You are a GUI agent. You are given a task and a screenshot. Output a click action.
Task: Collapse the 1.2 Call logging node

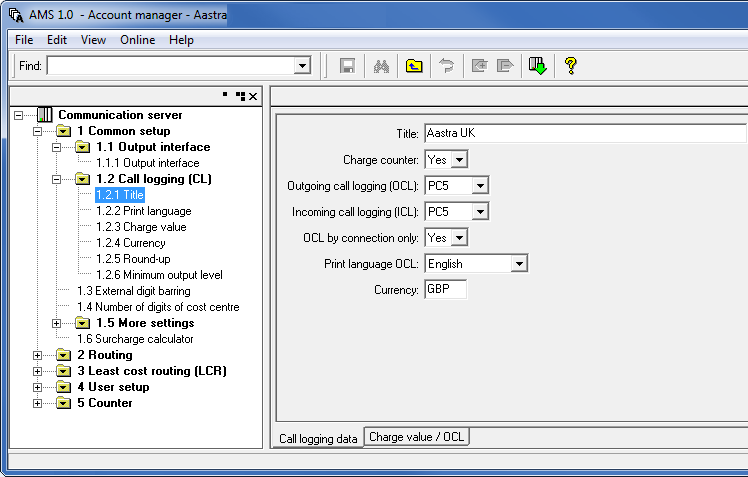[57, 179]
